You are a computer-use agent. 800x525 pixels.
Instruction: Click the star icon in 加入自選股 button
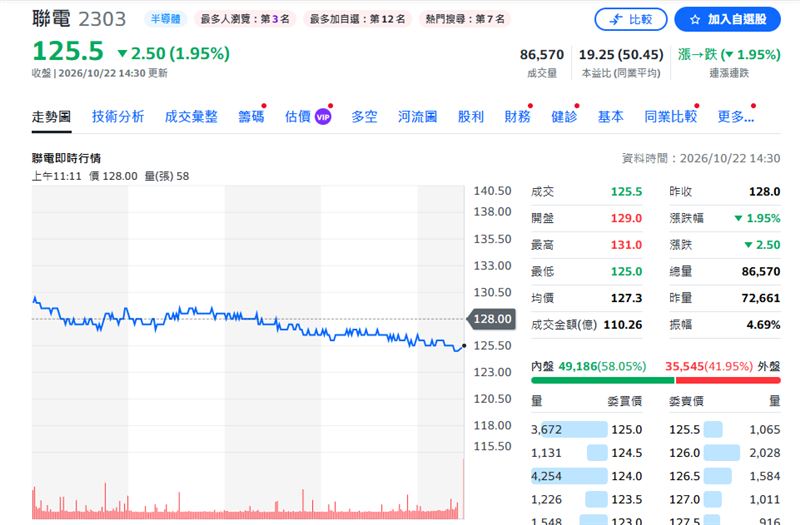(694, 20)
